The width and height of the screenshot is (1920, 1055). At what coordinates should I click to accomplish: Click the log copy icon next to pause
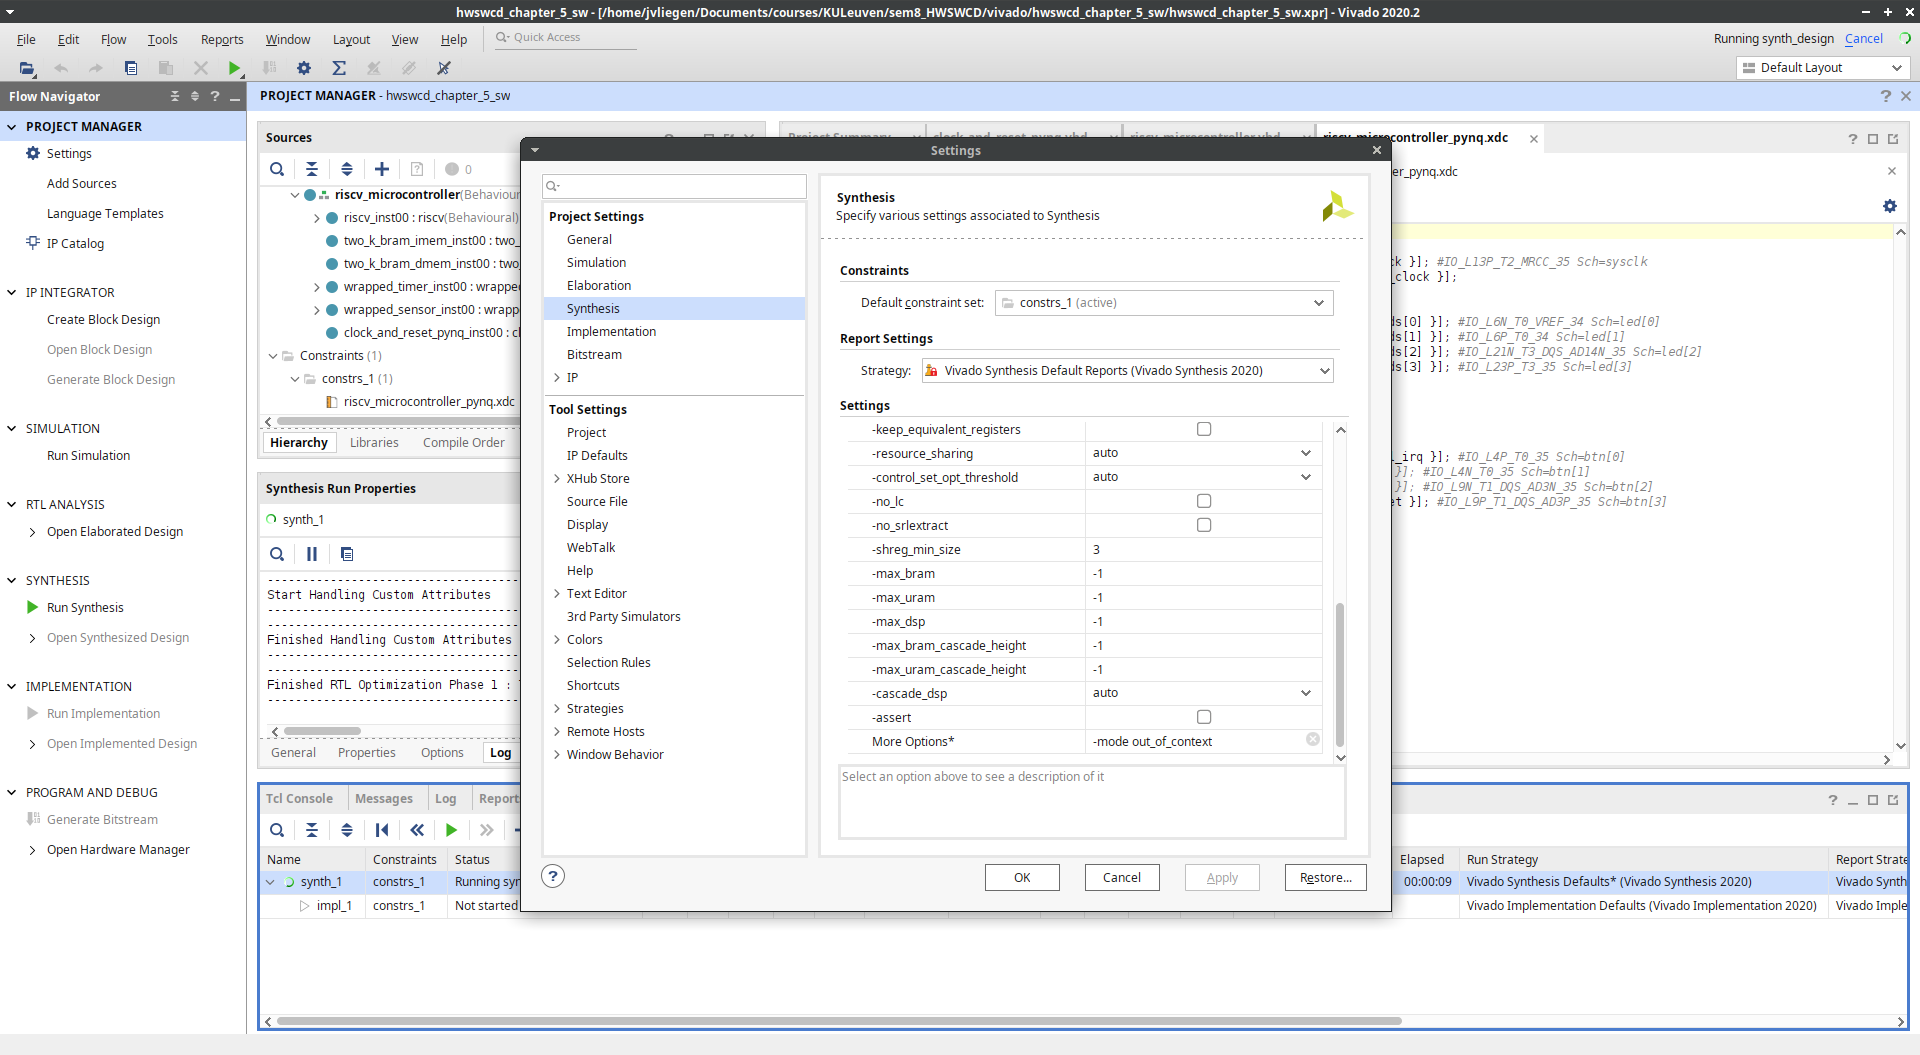click(x=347, y=554)
